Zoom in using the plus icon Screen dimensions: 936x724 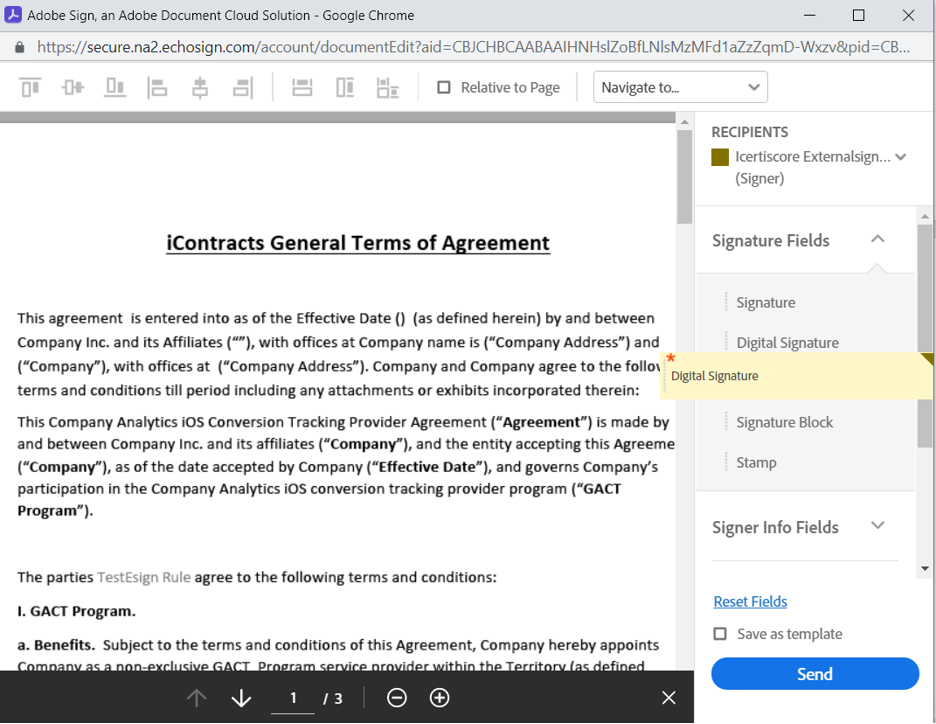[439, 698]
